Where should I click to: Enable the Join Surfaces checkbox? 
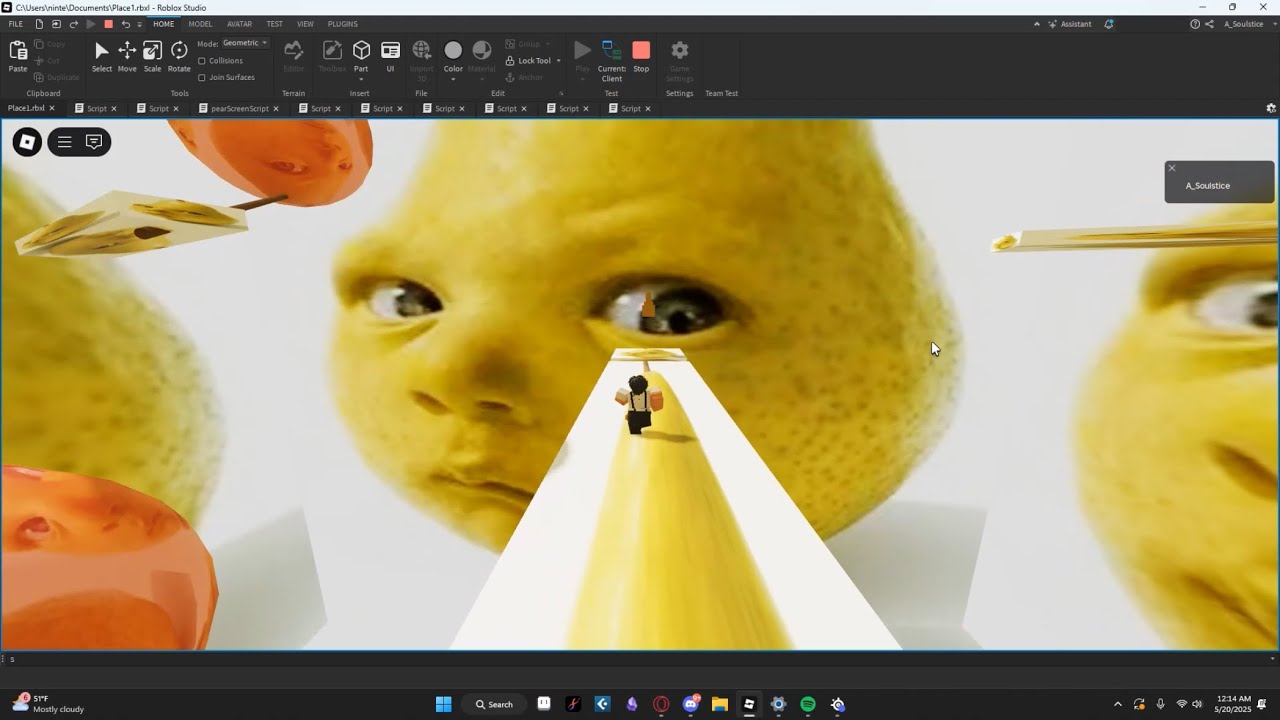(x=202, y=77)
